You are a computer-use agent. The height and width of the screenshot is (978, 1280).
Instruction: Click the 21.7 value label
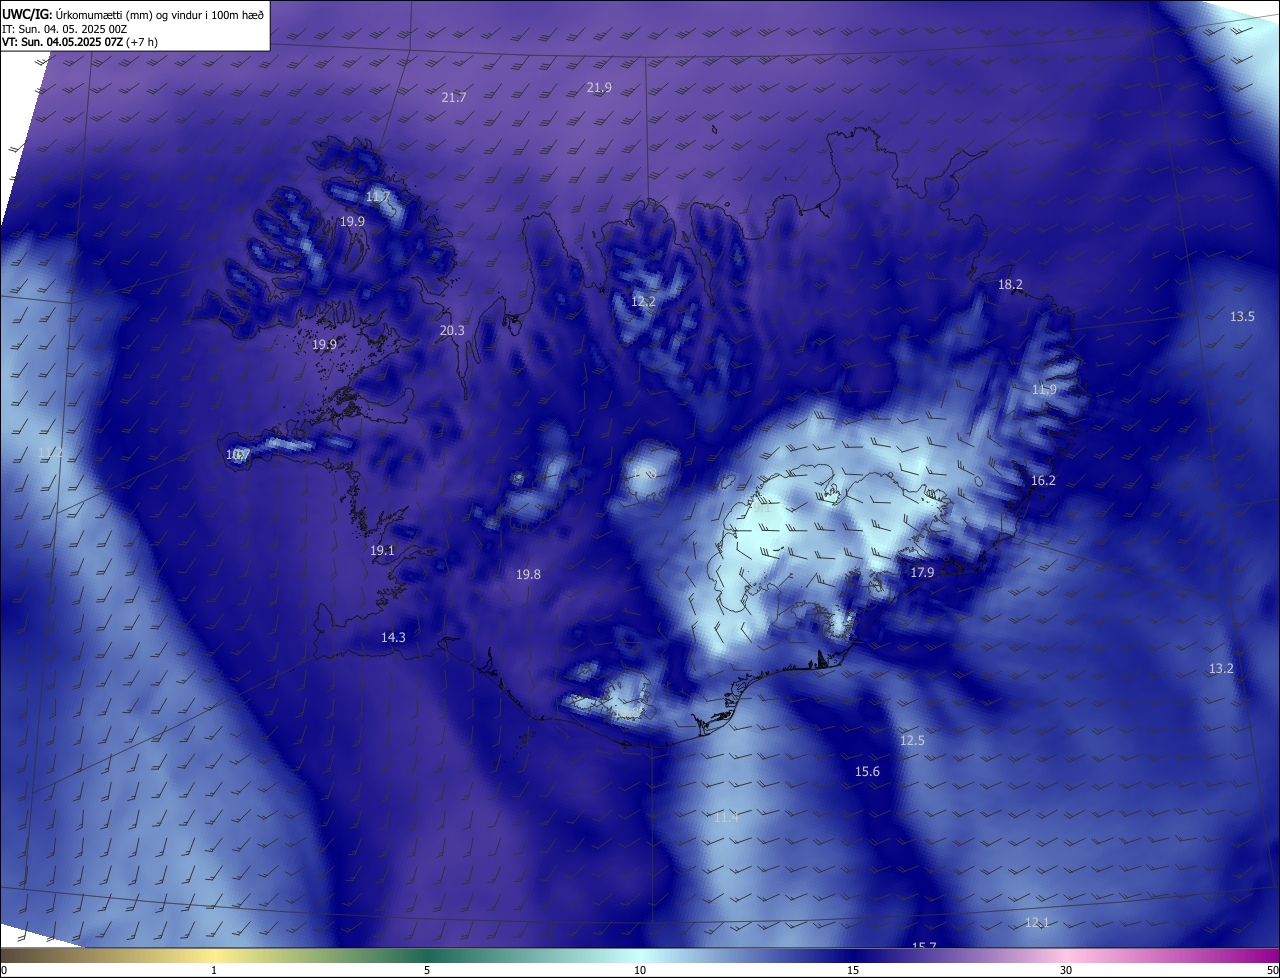pyautogui.click(x=454, y=98)
